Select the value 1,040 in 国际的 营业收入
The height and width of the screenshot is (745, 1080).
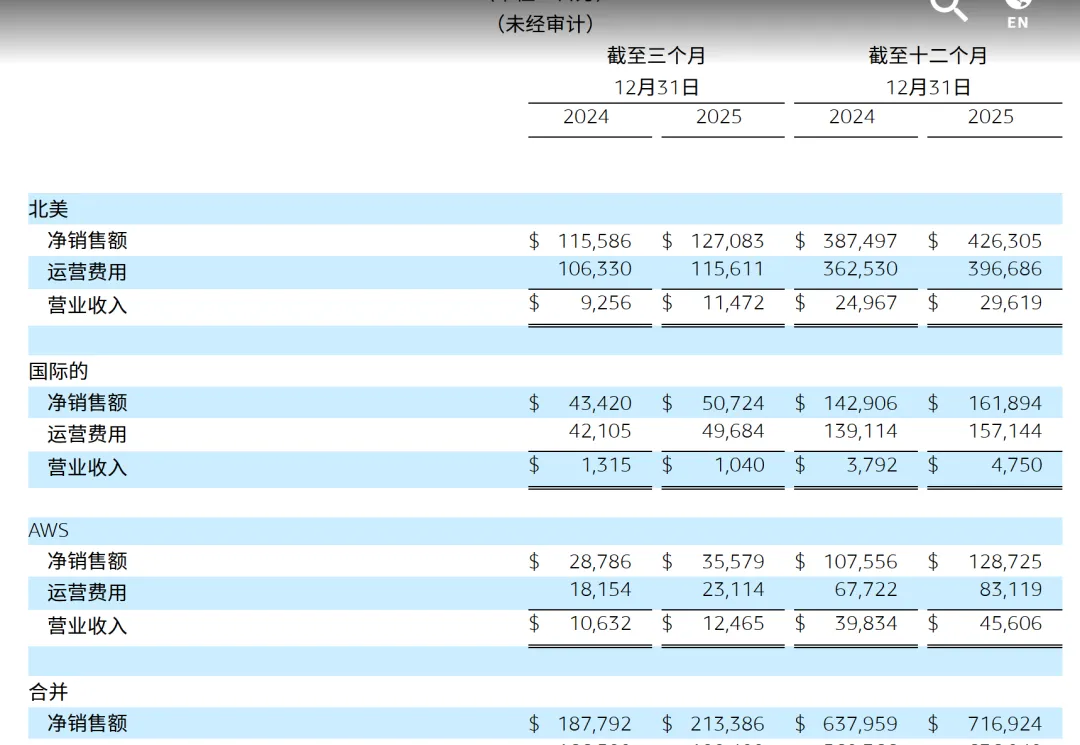pyautogui.click(x=740, y=465)
